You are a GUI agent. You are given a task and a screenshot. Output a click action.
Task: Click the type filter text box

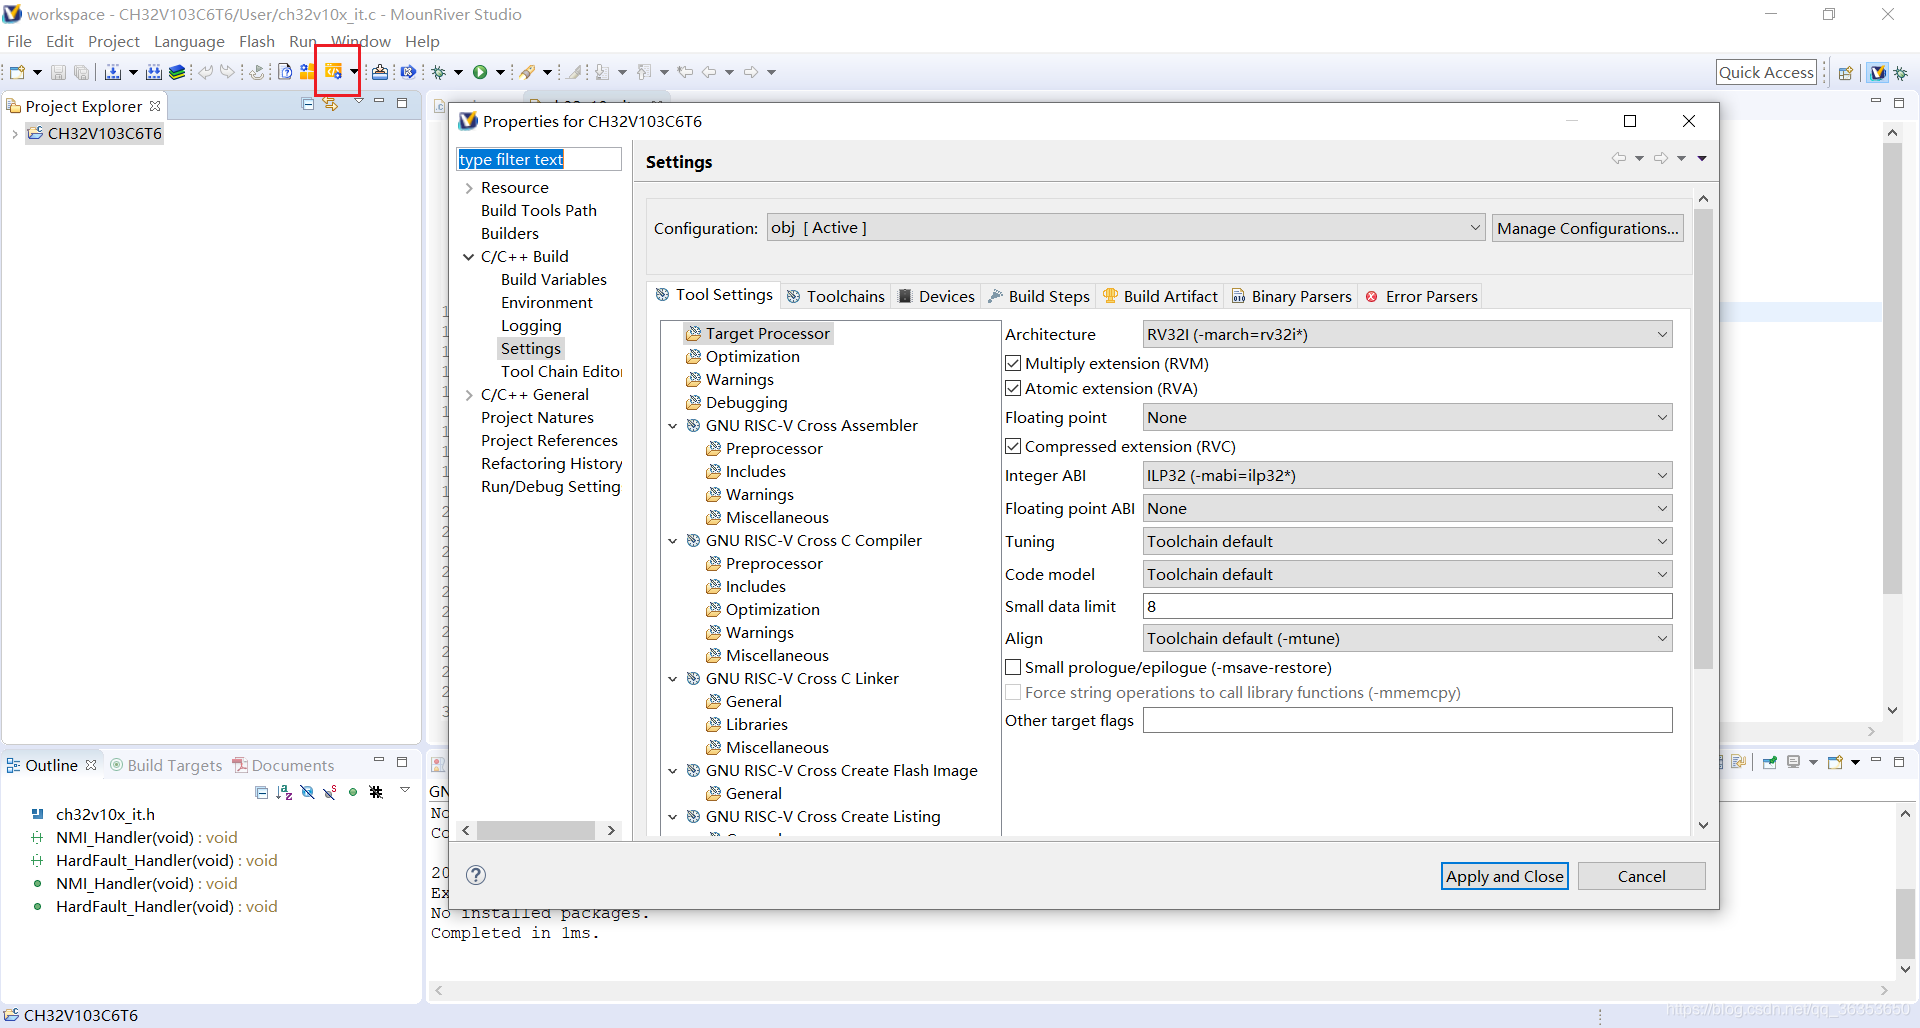pos(539,159)
